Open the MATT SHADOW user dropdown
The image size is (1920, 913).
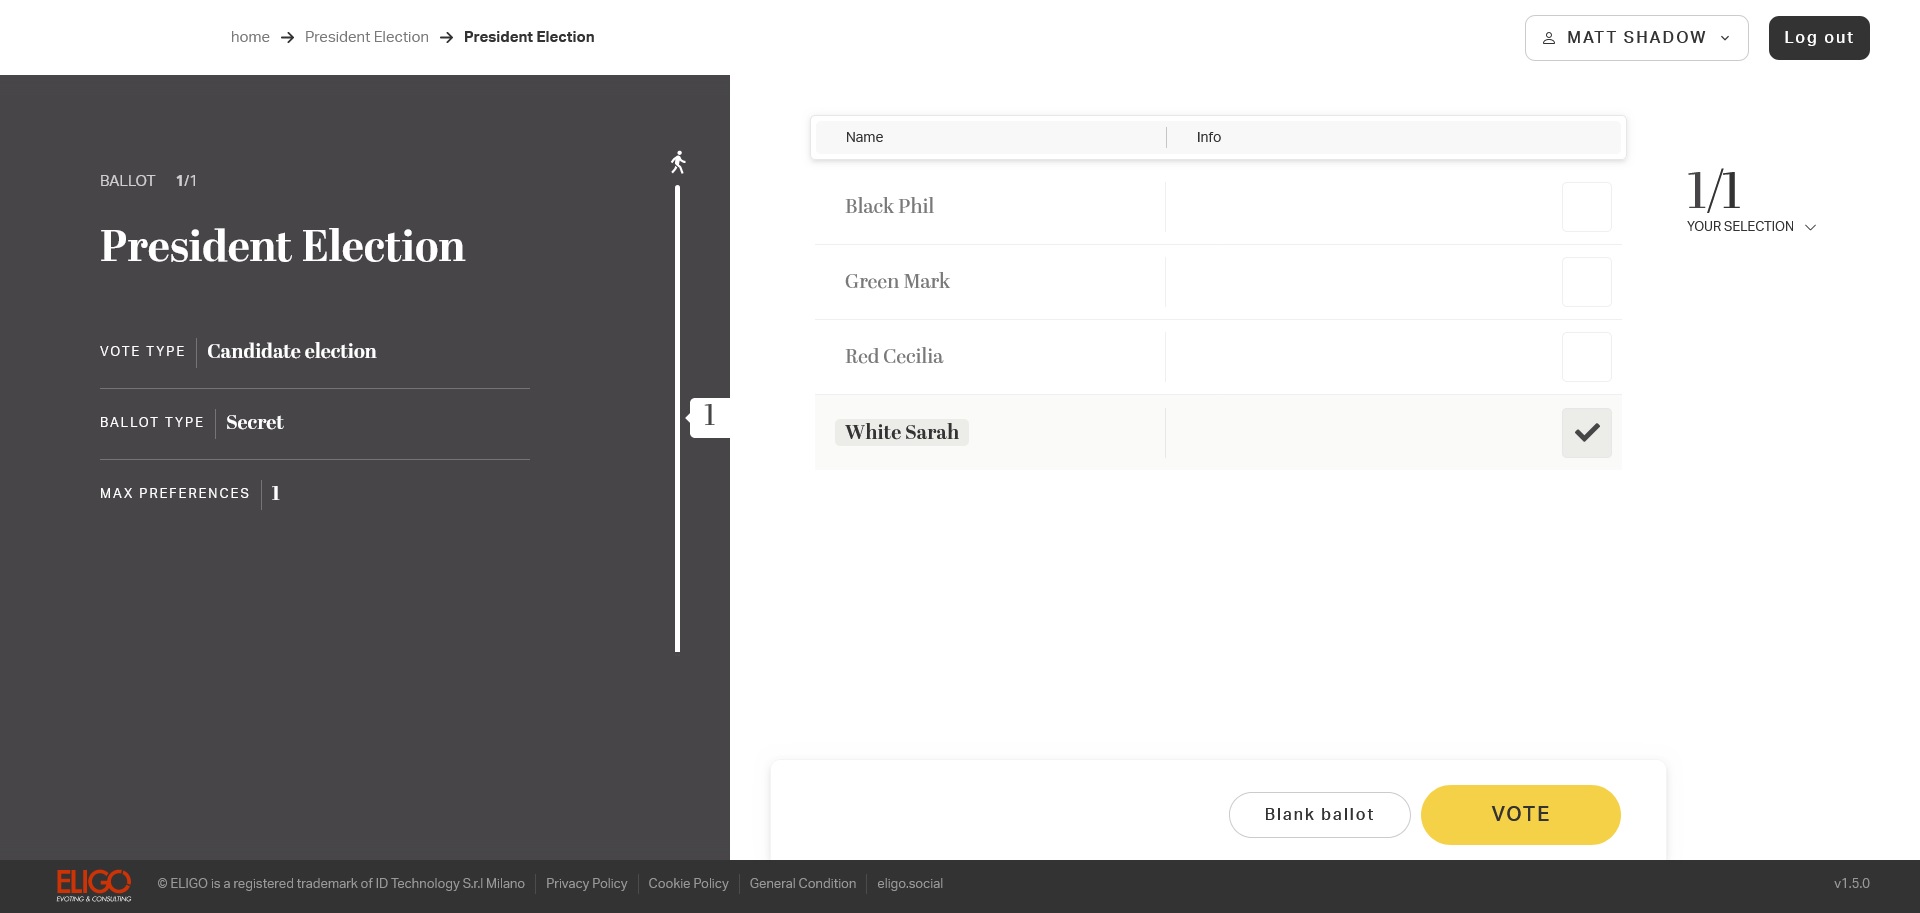click(1636, 38)
